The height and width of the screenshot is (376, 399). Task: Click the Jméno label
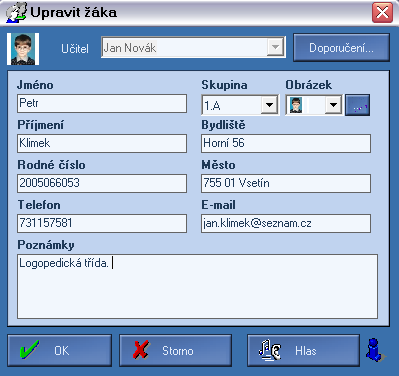coord(35,85)
